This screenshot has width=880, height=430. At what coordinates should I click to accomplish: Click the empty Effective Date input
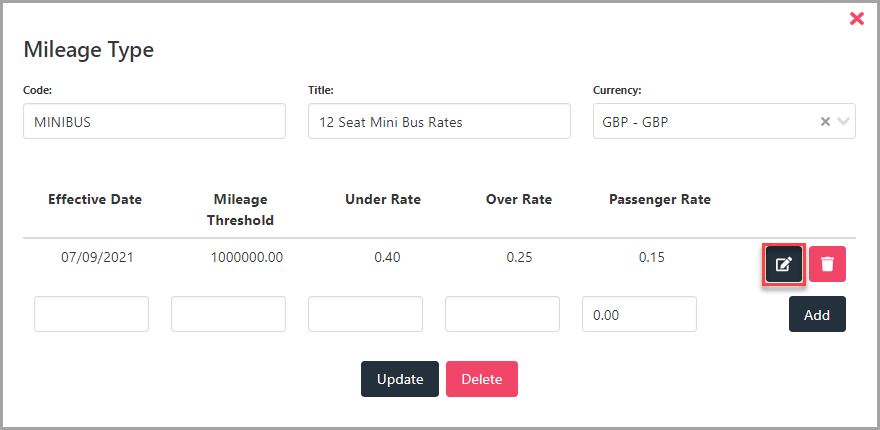(x=91, y=314)
